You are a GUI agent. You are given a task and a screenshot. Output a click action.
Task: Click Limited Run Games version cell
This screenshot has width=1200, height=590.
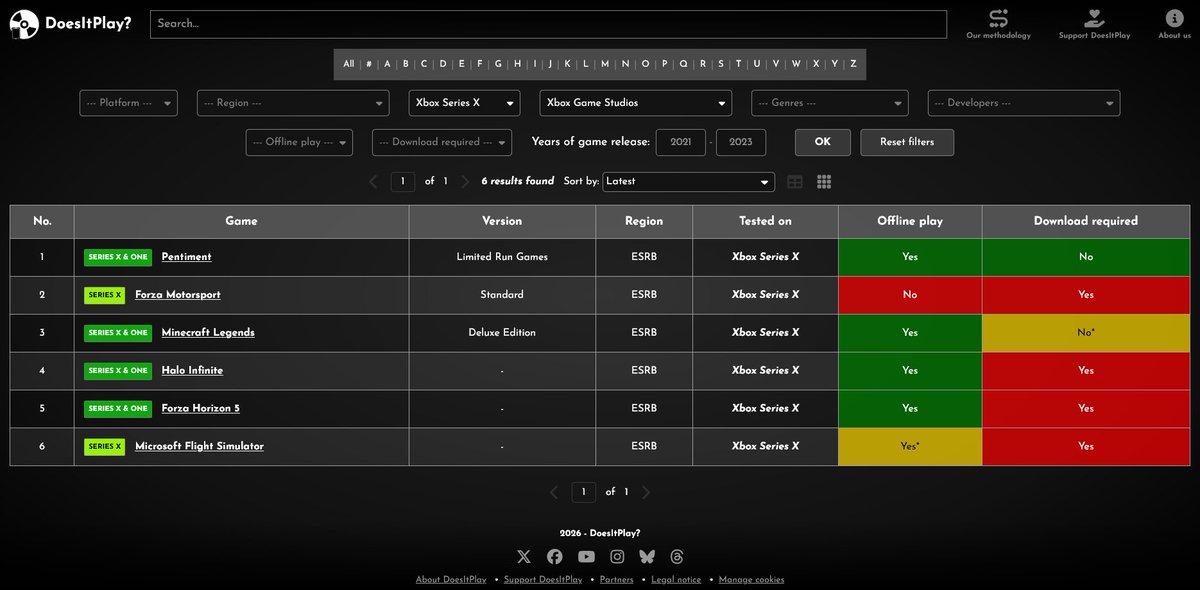point(502,257)
